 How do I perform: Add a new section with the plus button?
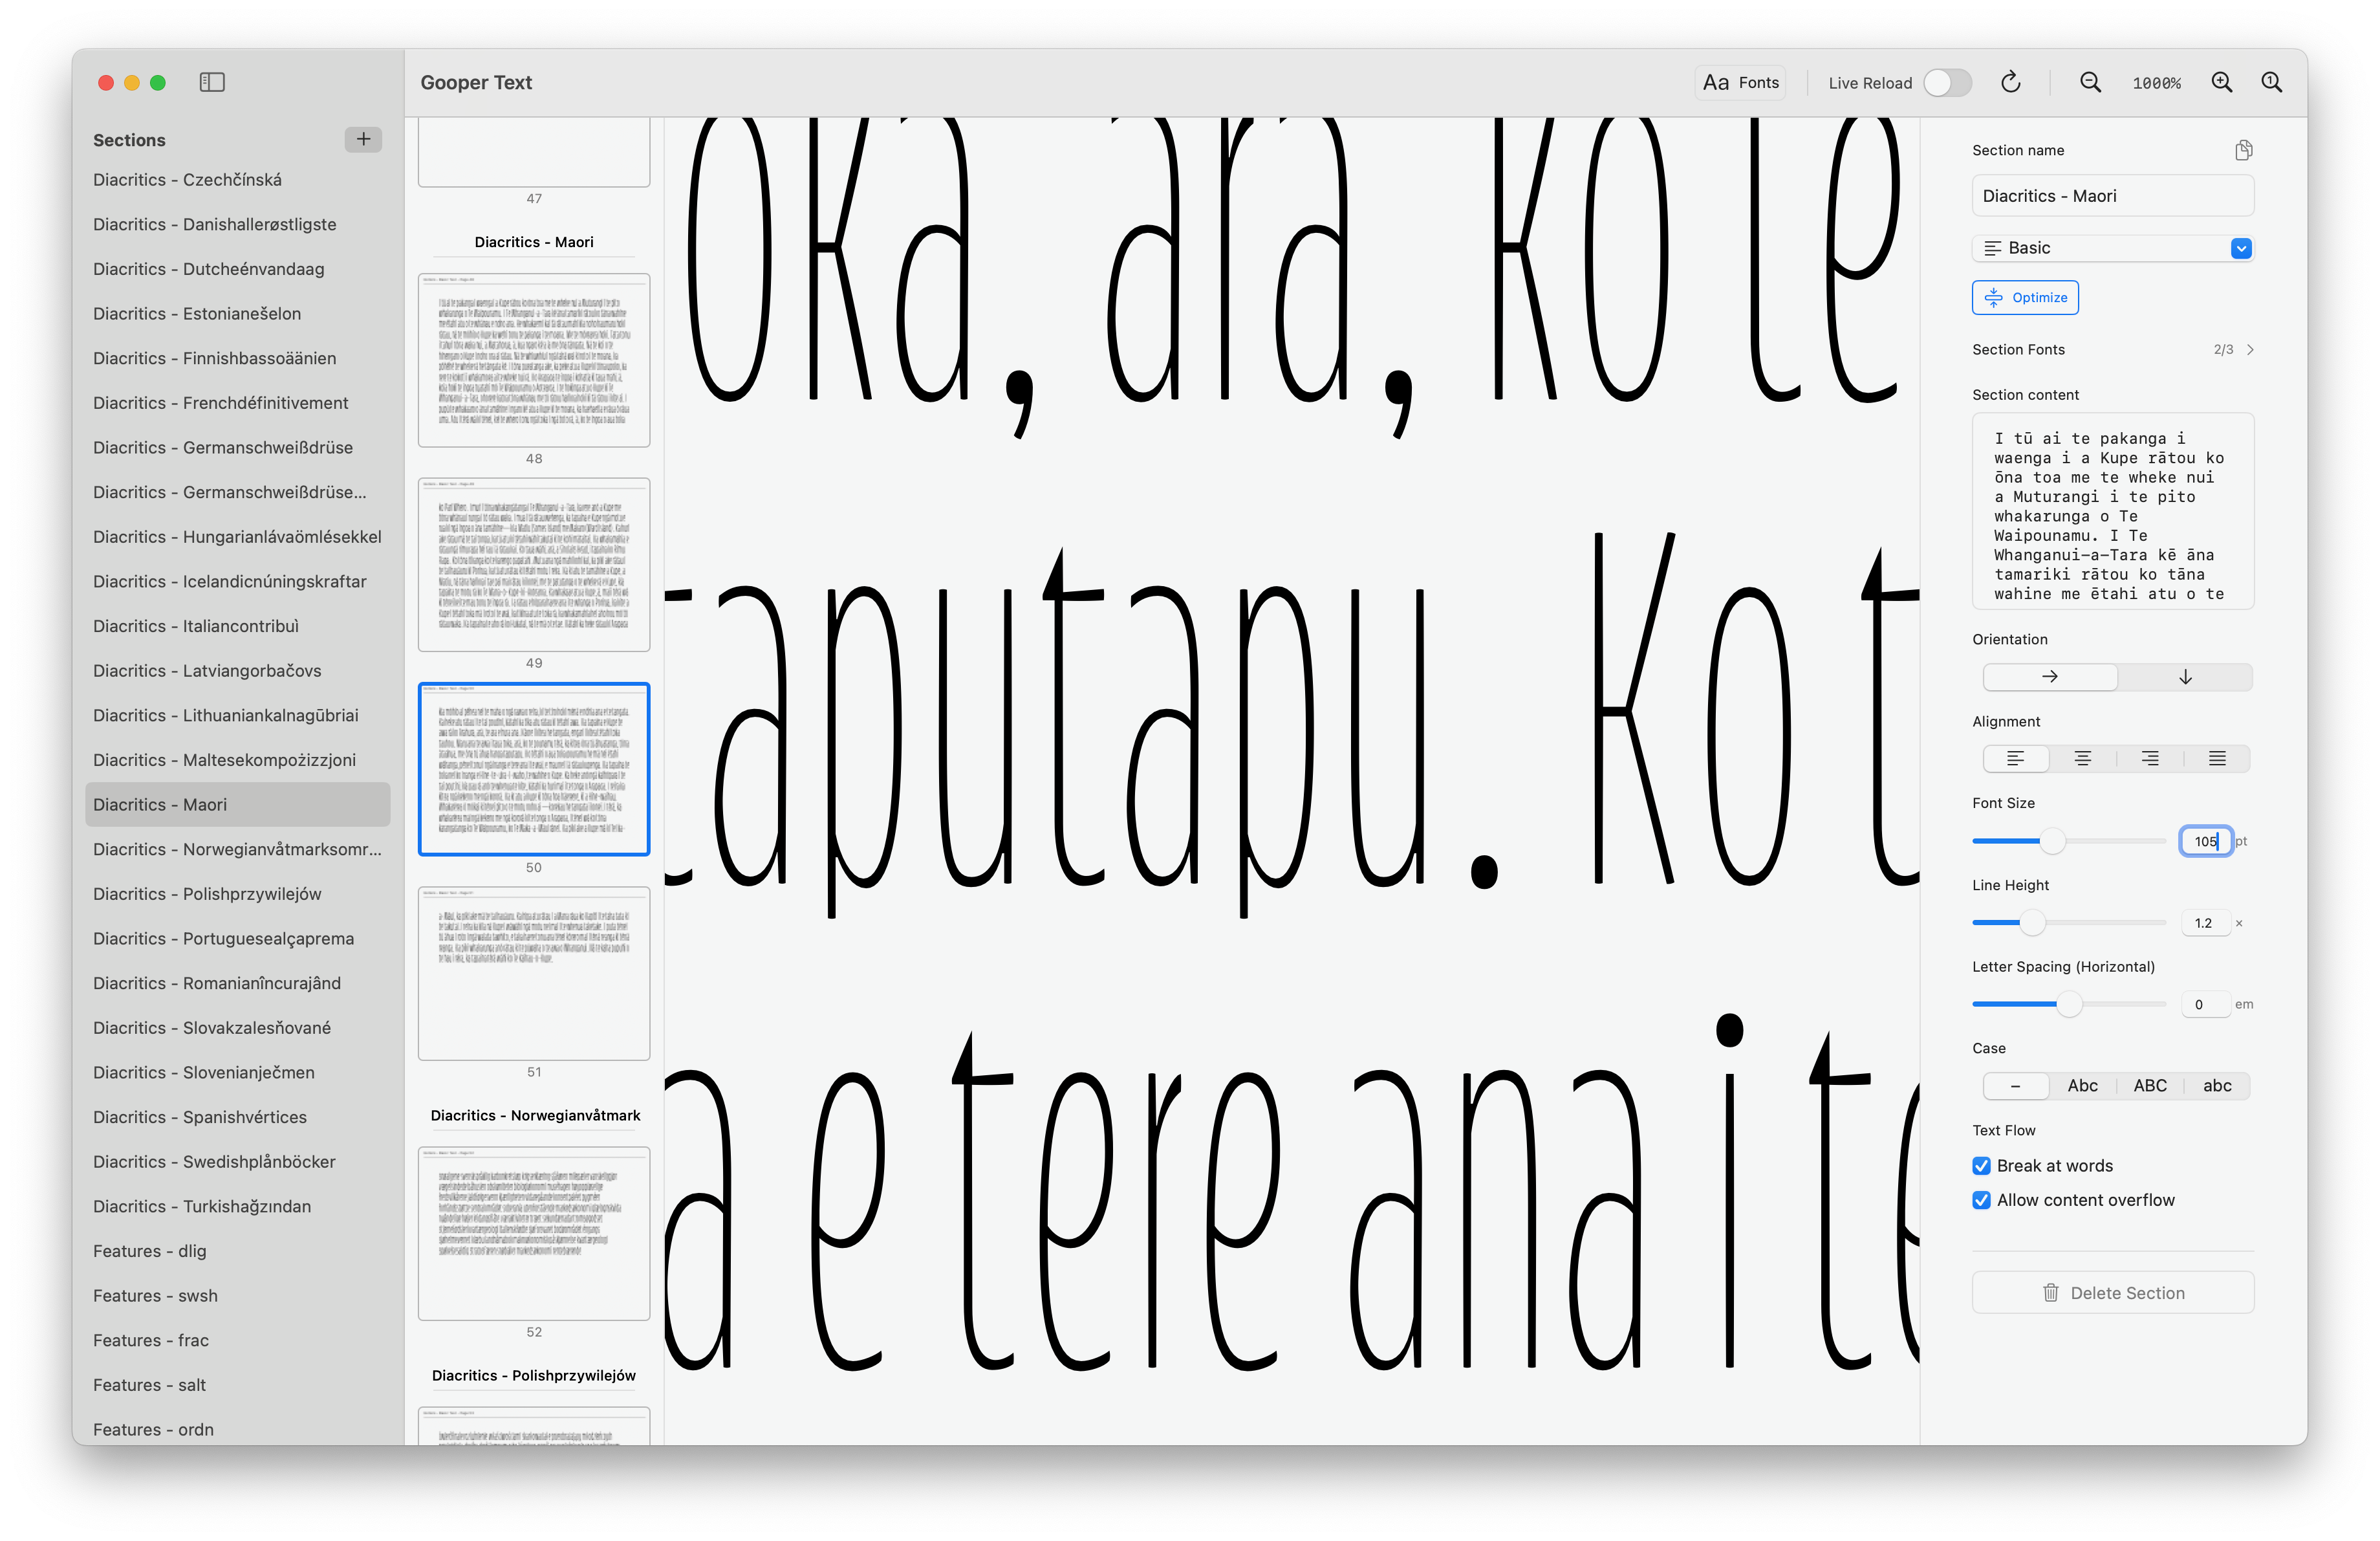click(x=363, y=139)
